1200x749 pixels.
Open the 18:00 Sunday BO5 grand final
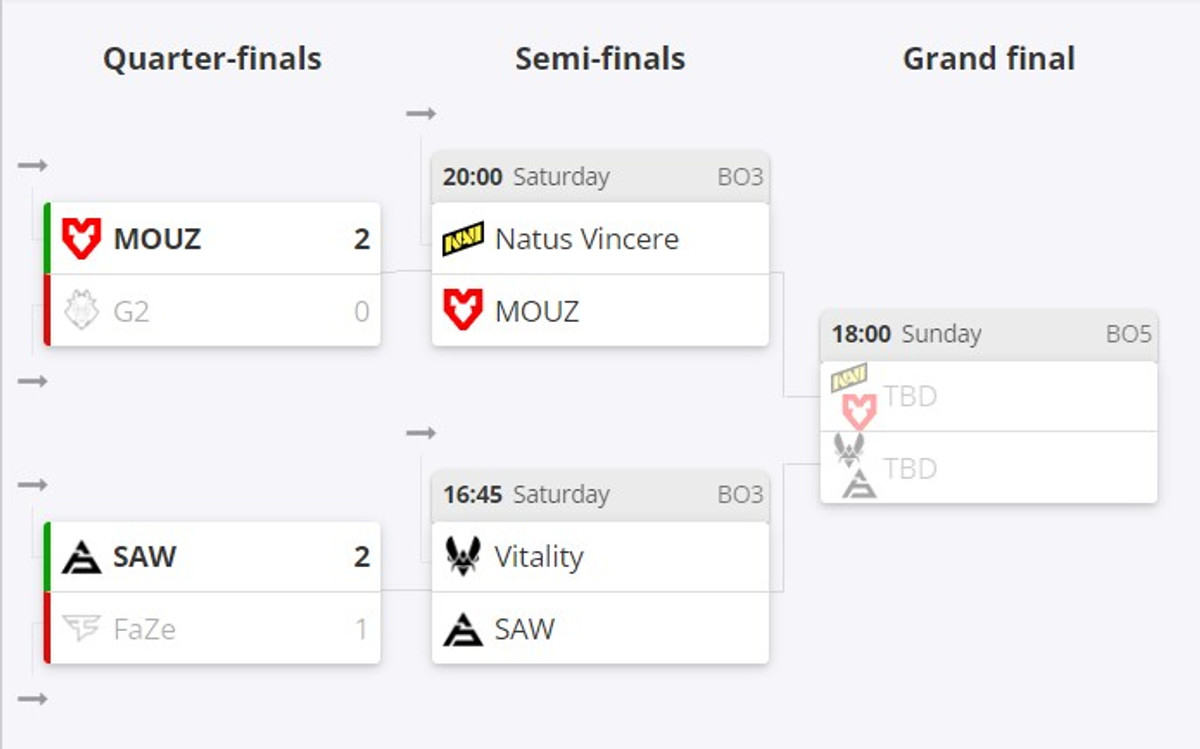coord(988,334)
